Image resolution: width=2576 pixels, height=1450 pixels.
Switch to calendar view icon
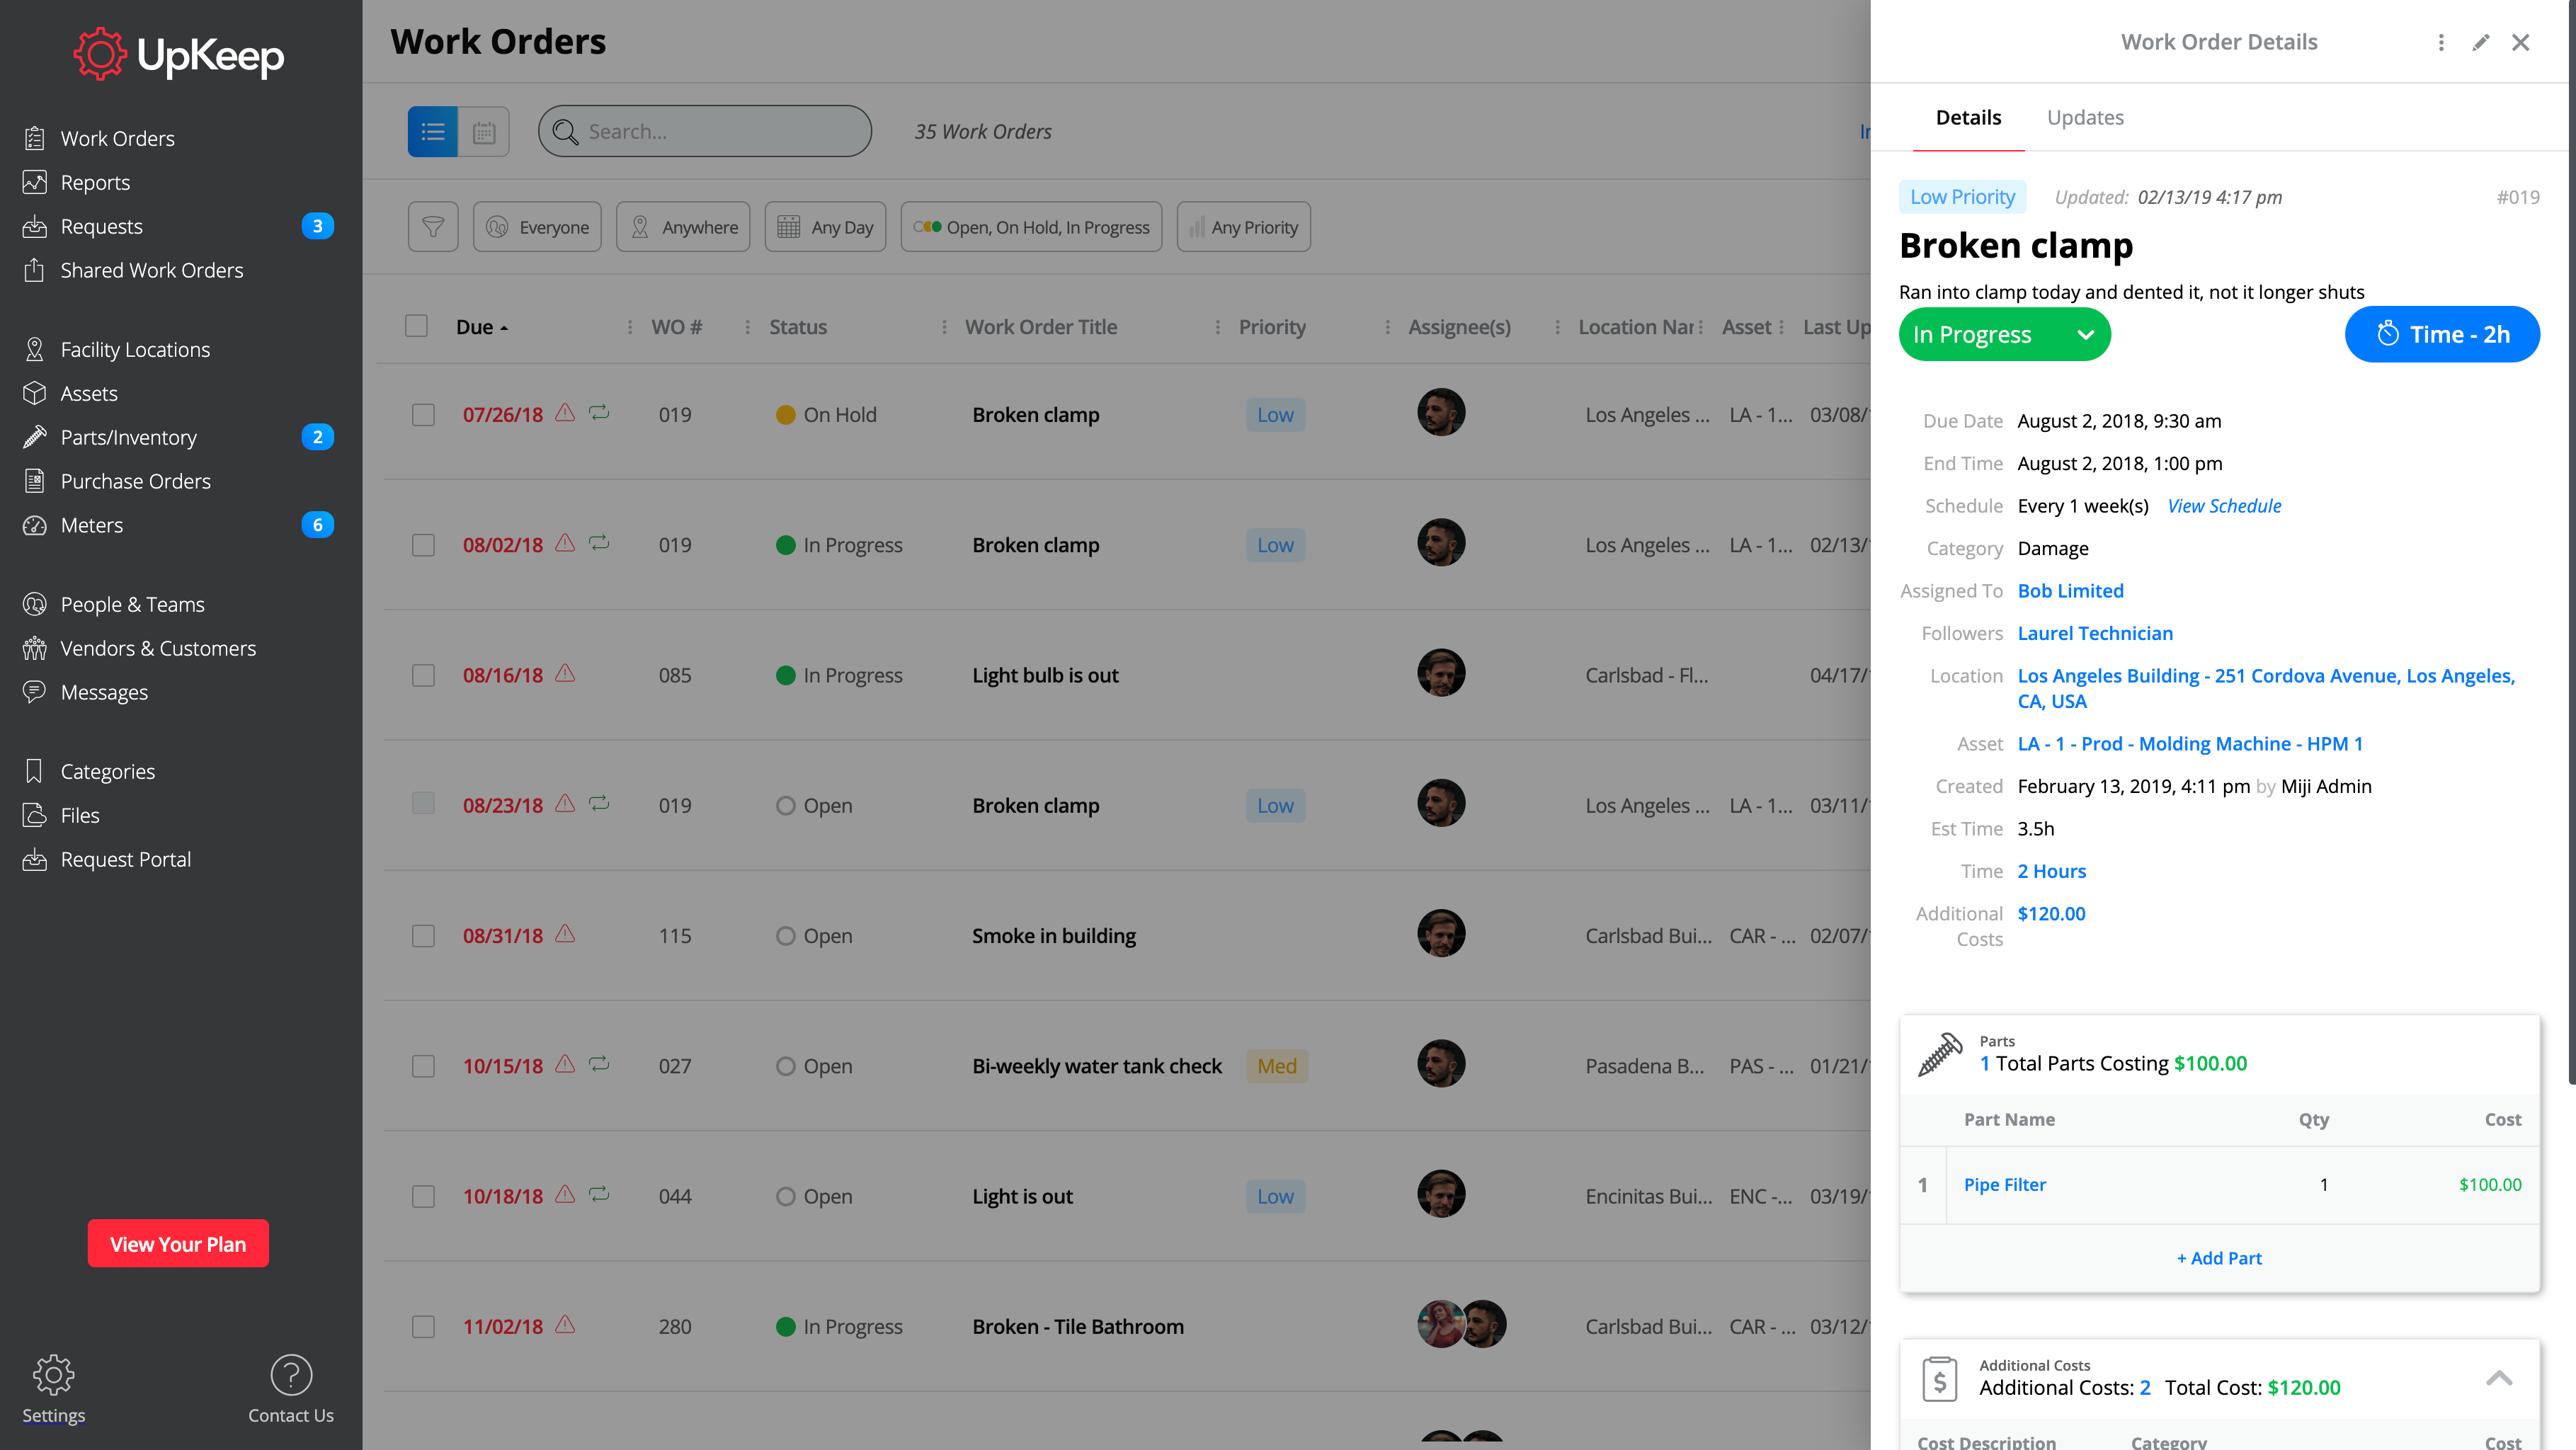484,131
